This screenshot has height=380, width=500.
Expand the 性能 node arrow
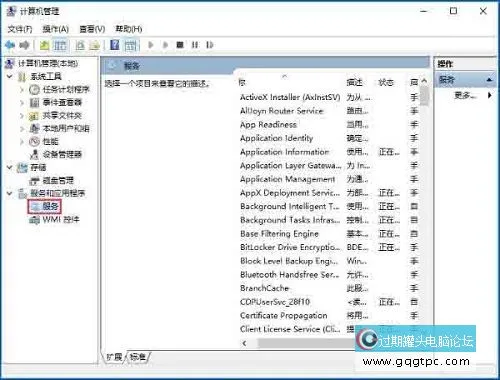(x=22, y=141)
